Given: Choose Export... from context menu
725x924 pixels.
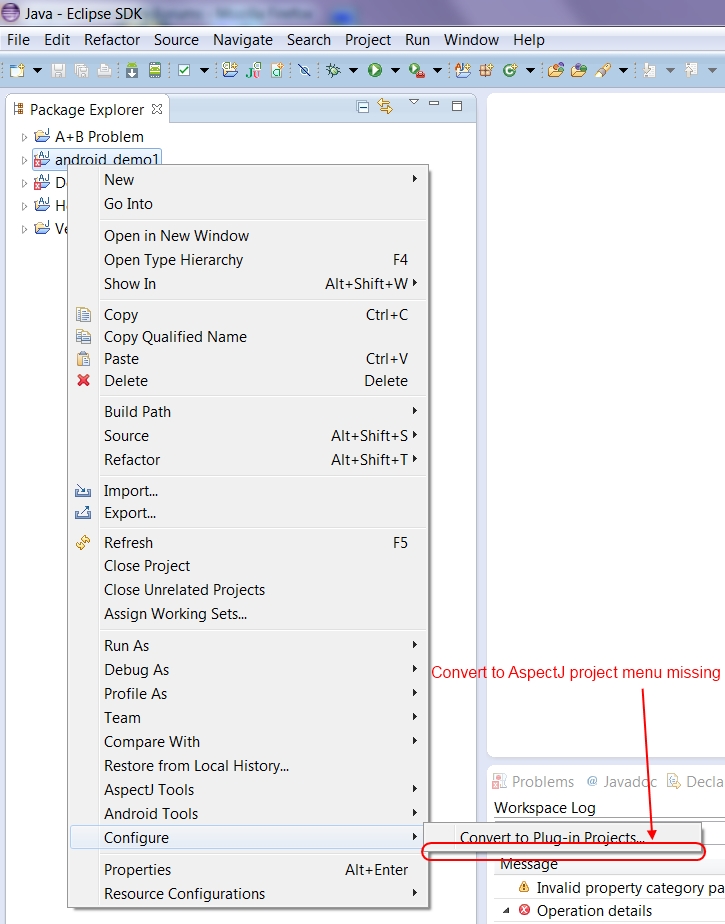Looking at the screenshot, I should tap(248, 513).
